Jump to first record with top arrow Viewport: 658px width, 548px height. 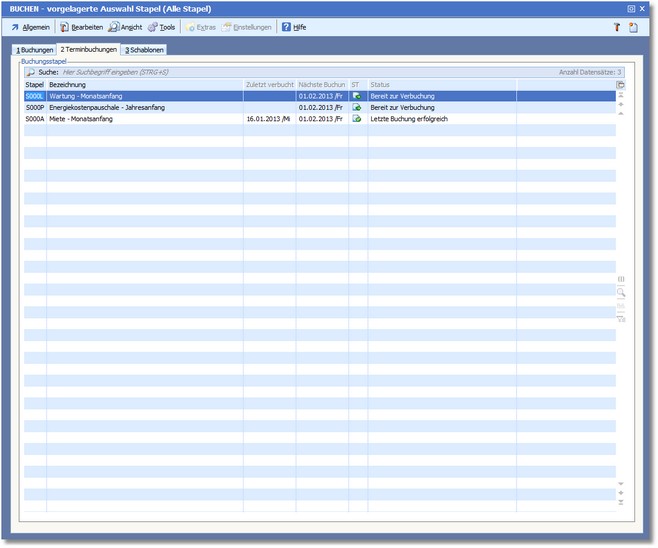(x=621, y=95)
